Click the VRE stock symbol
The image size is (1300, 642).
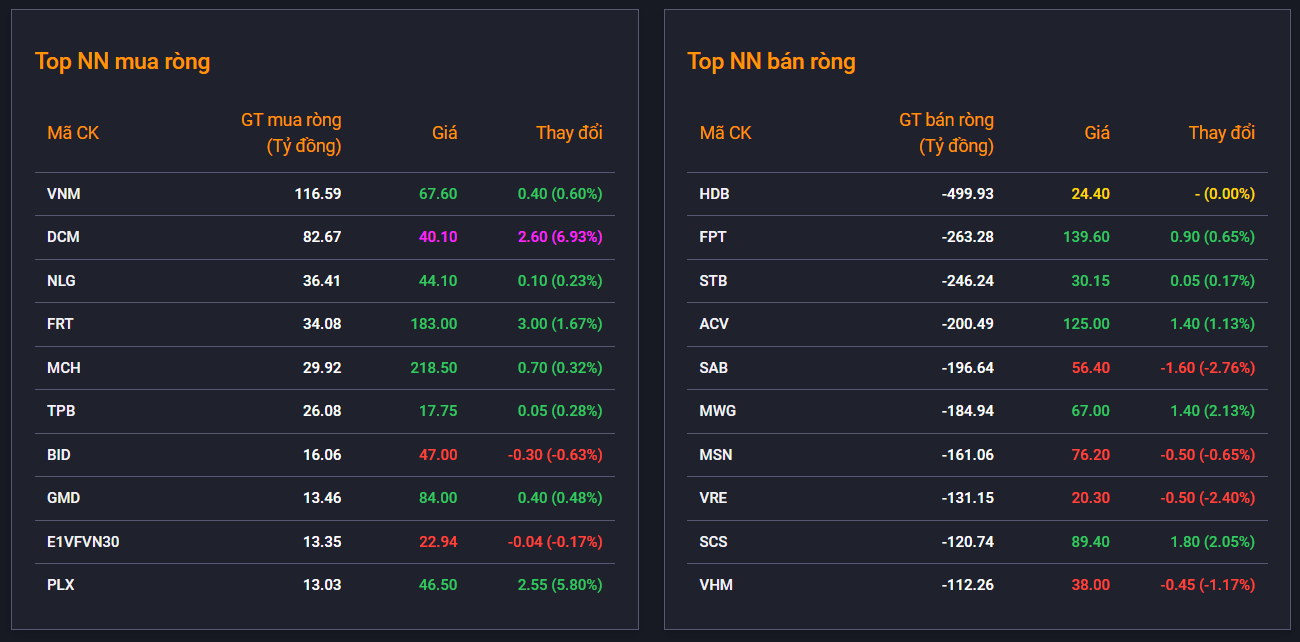tap(713, 498)
